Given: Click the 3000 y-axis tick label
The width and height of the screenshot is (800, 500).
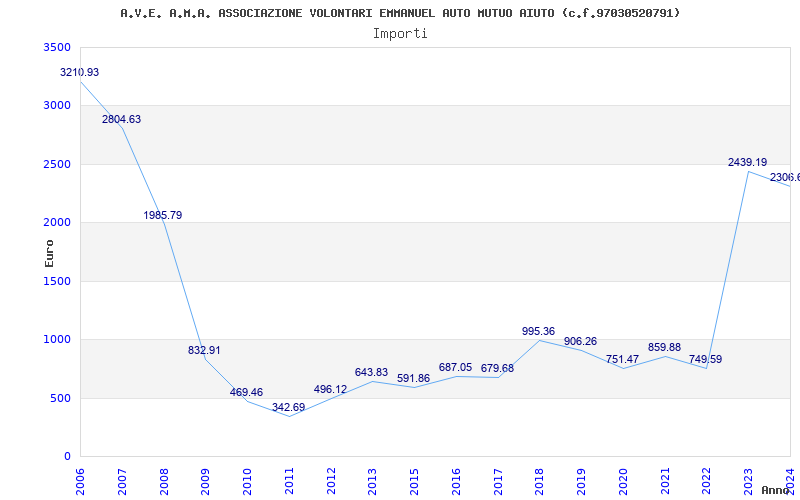Looking at the screenshot, I should (57, 106).
